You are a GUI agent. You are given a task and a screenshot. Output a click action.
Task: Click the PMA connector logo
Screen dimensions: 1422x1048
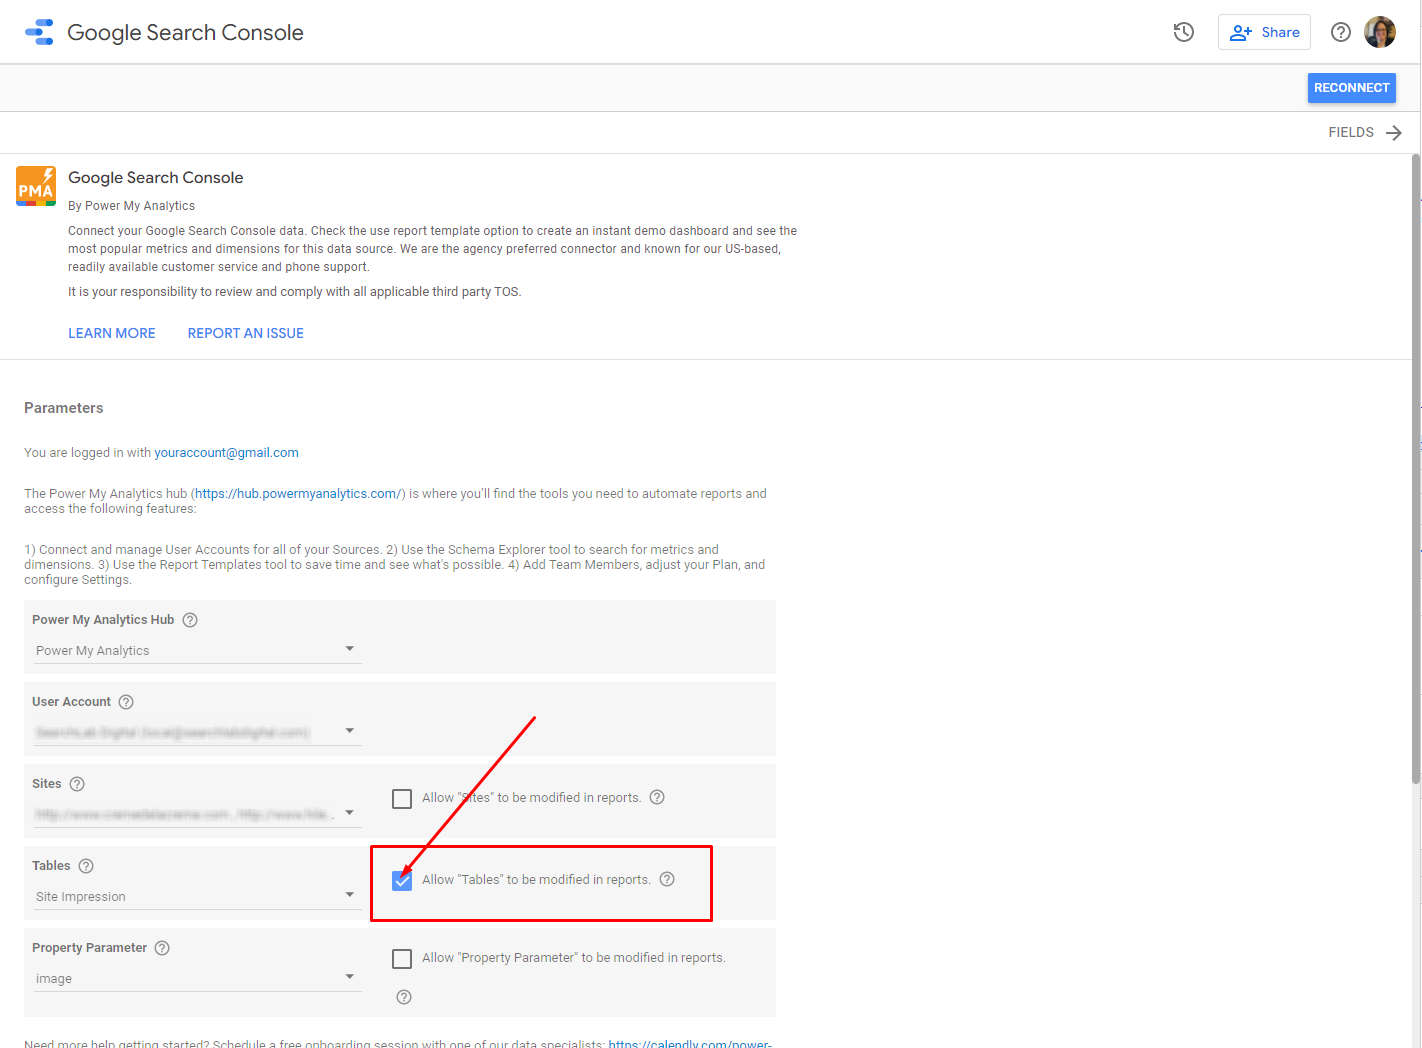pos(36,186)
